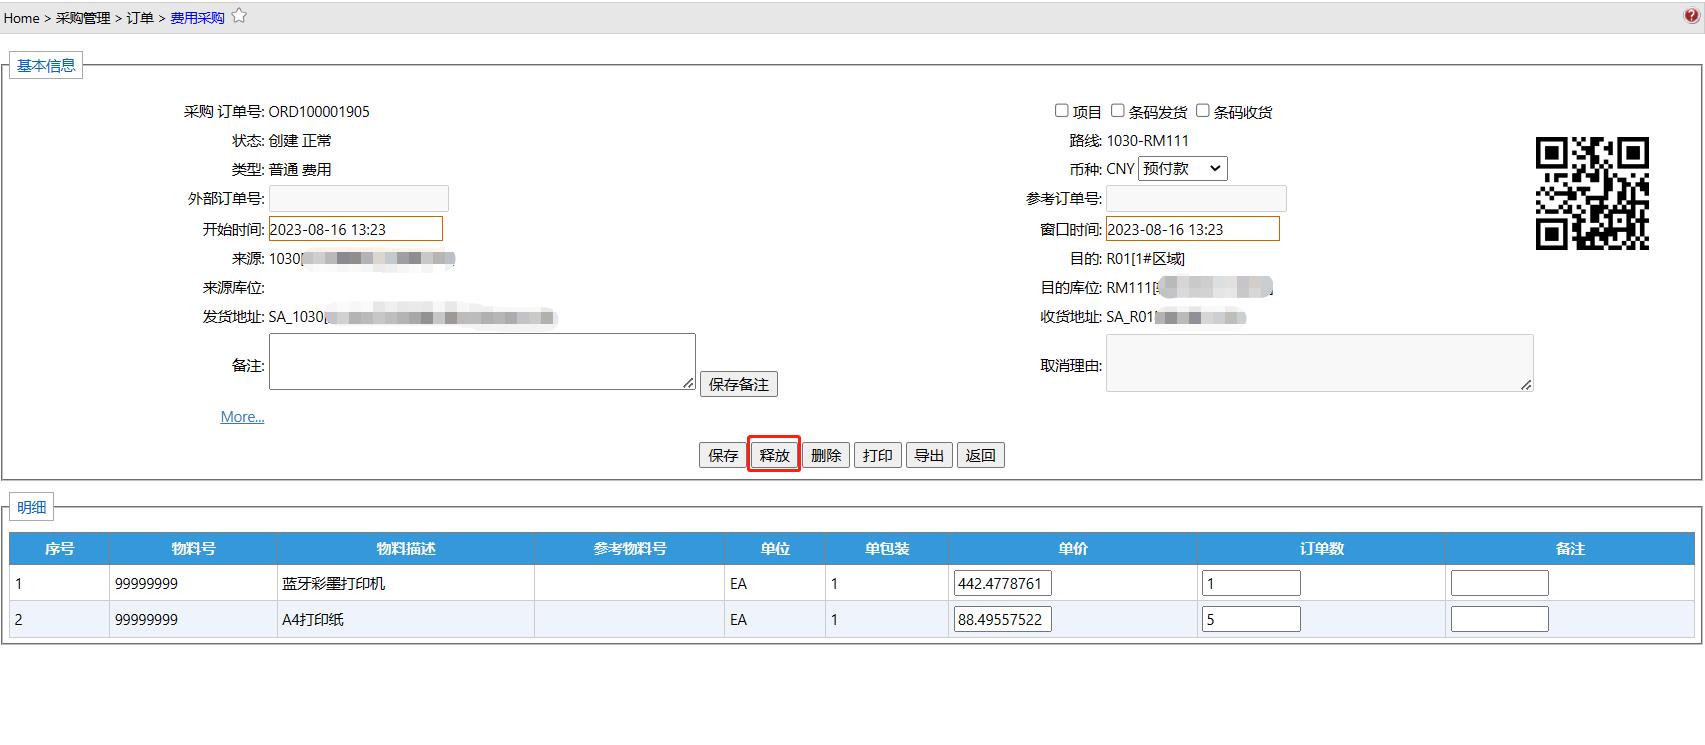Click the 单位 column header
Viewport: 1705px width, 745px height.
tap(775, 548)
